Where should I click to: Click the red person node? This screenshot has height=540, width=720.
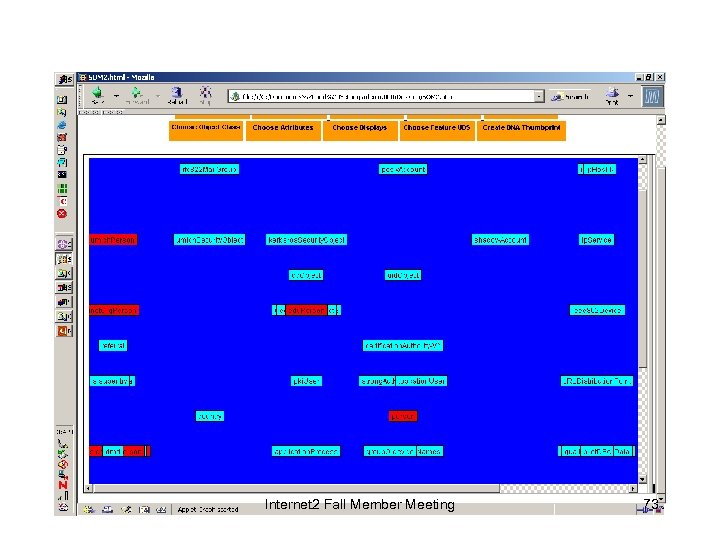point(403,416)
